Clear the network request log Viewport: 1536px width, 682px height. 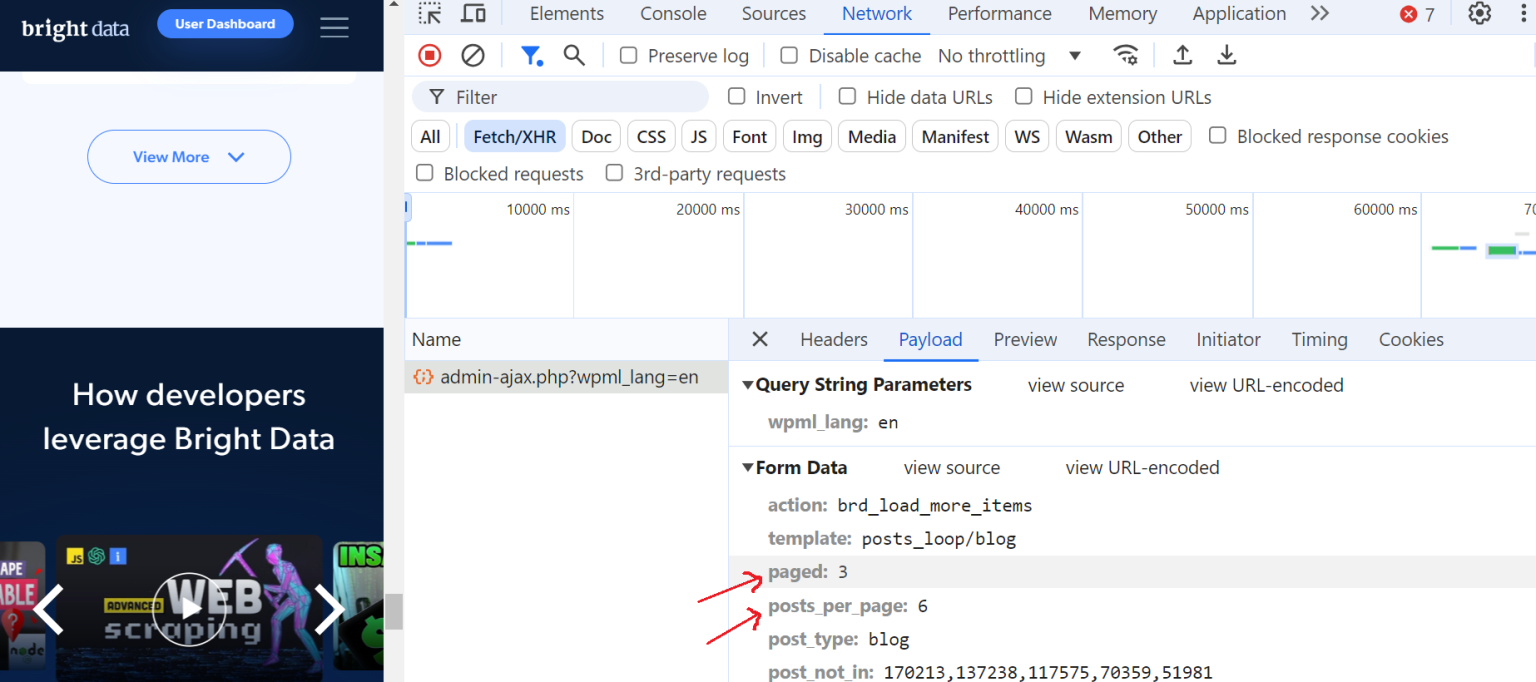pos(472,55)
